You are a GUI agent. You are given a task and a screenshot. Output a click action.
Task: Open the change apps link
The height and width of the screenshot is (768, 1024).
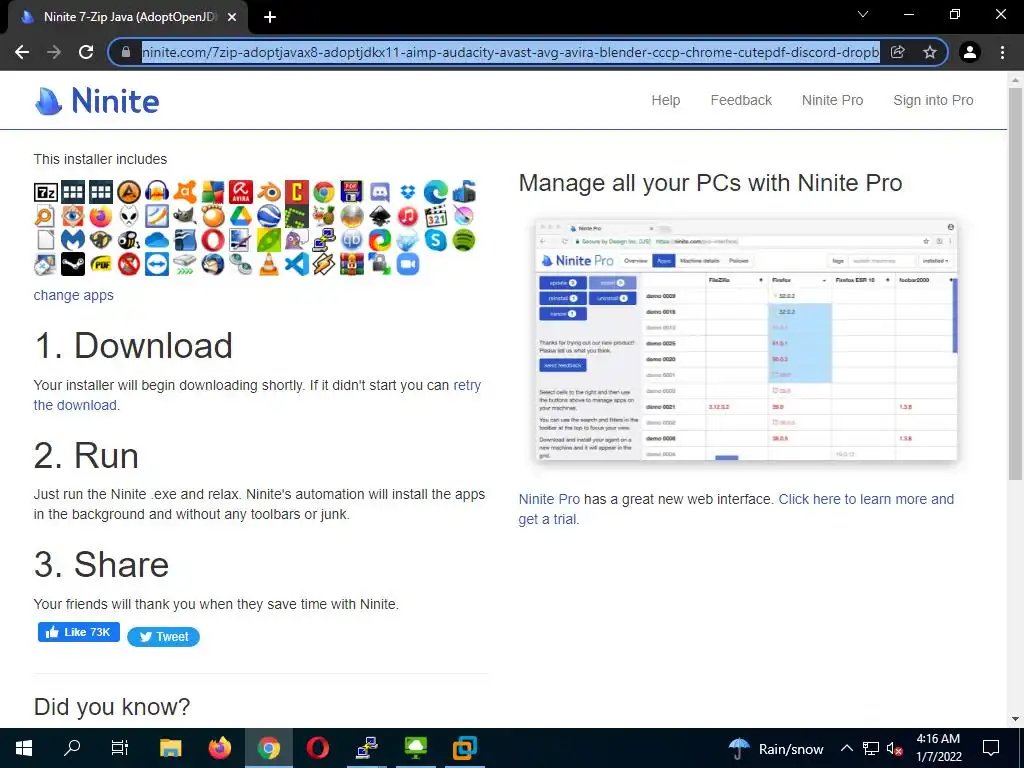tap(74, 295)
